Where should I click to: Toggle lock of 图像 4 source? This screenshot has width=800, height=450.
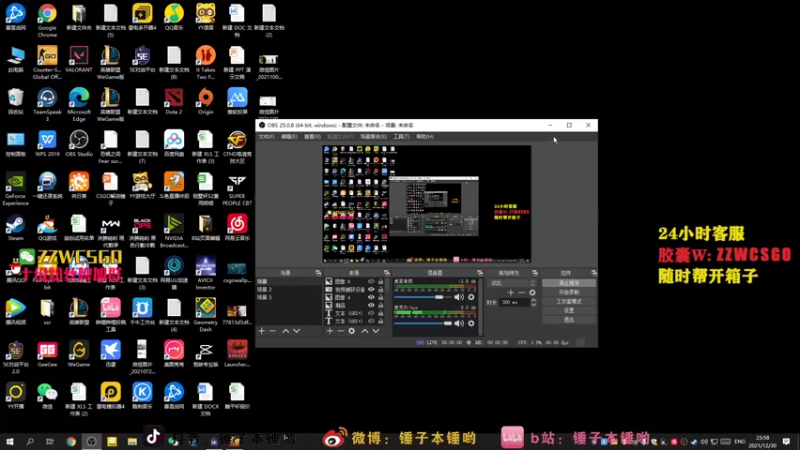point(381,297)
